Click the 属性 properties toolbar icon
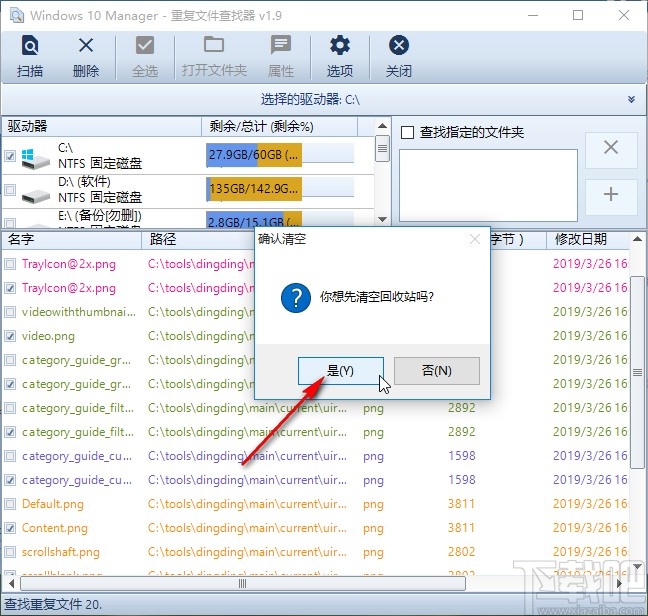648x616 pixels. point(281,45)
